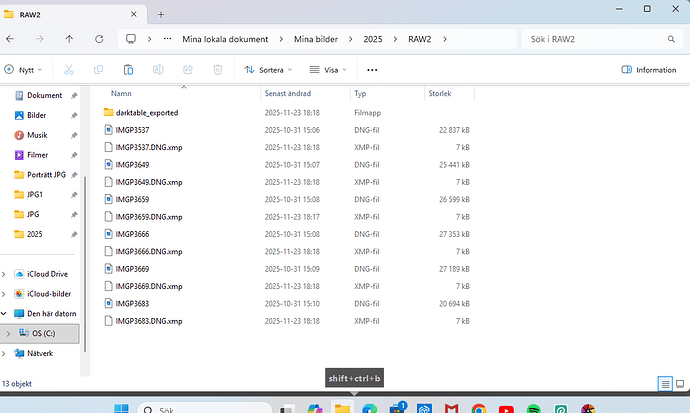The height and width of the screenshot is (413, 690).
Task: Navigate back with the left arrow
Action: click(10, 39)
